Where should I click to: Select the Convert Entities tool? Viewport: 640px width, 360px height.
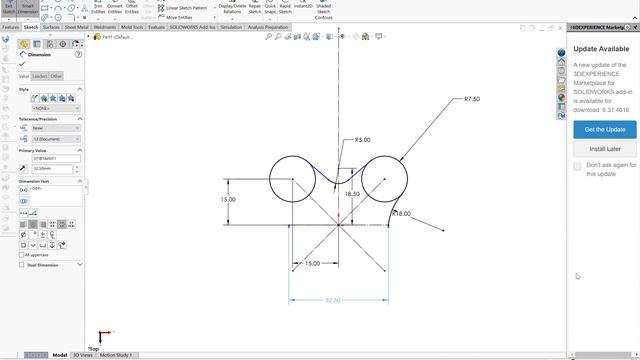pos(115,8)
